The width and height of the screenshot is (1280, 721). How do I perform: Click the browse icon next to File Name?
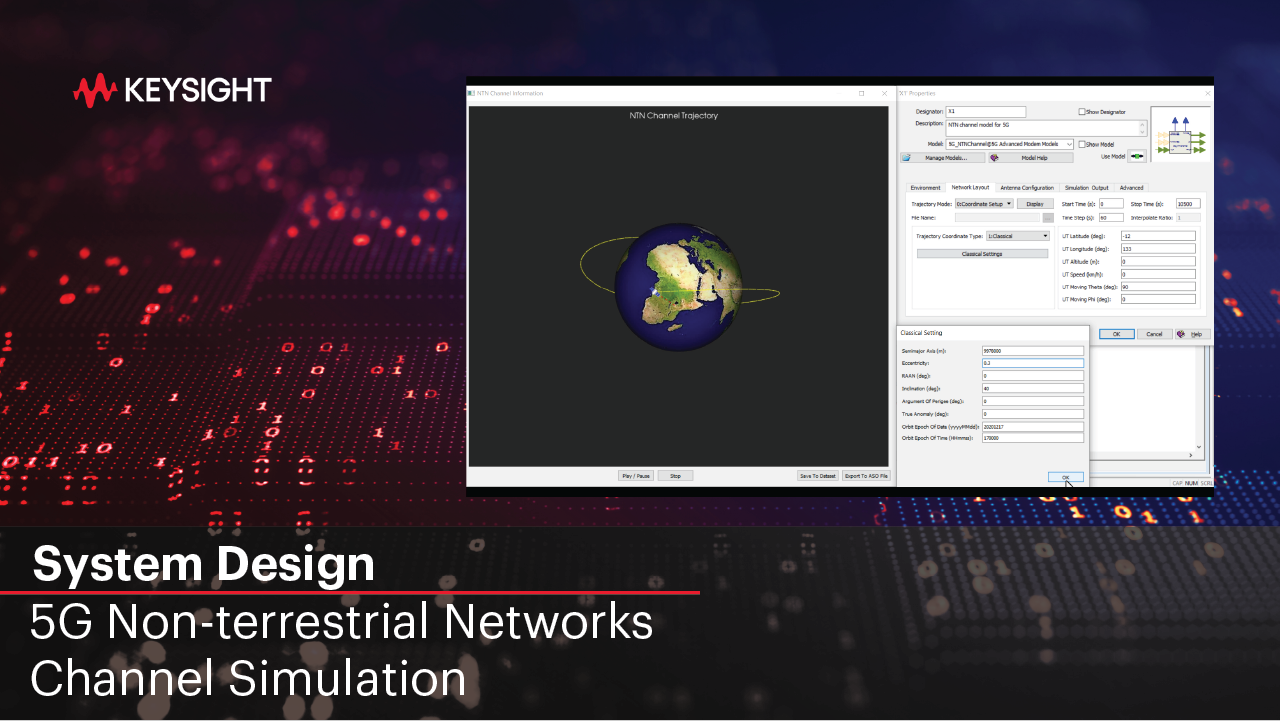(1047, 217)
